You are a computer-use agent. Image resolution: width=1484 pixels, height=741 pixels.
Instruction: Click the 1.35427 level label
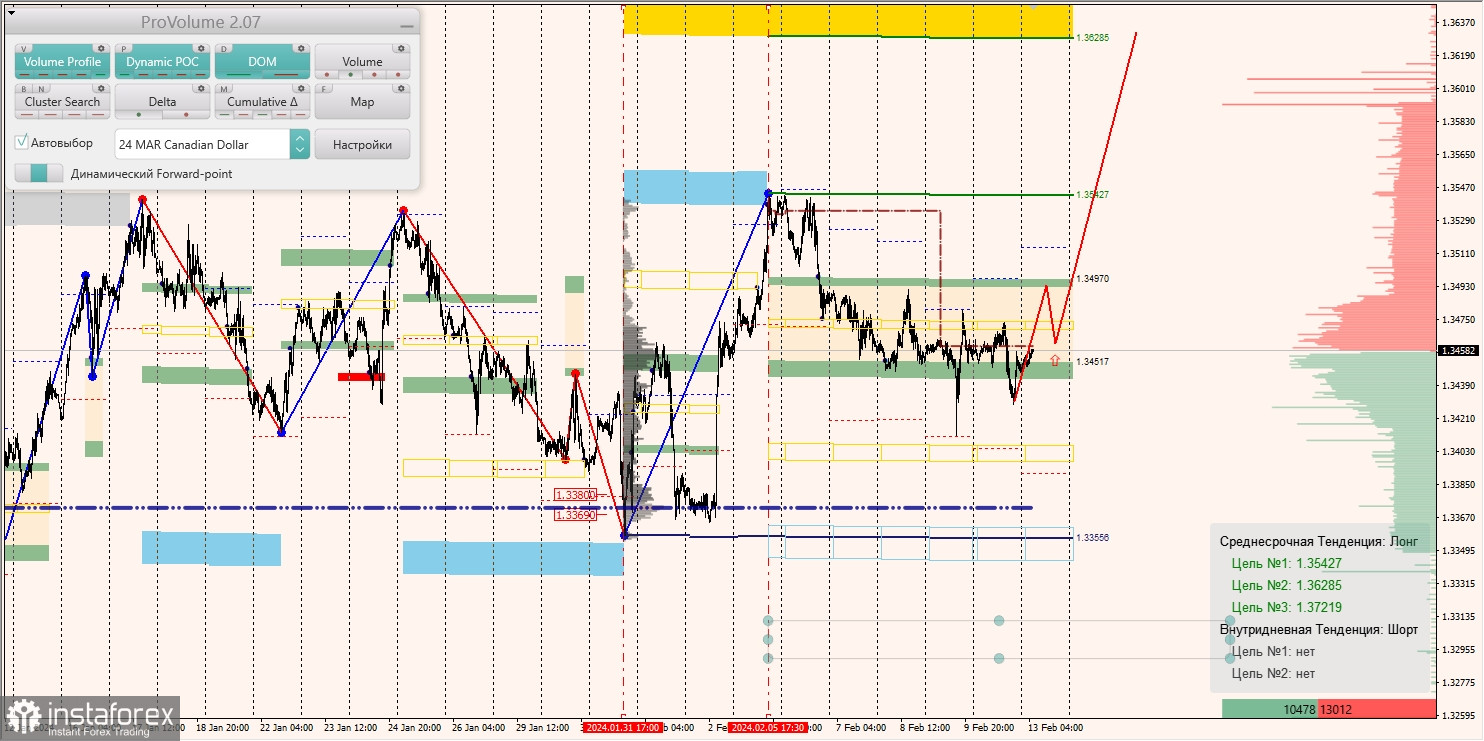(x=1092, y=194)
